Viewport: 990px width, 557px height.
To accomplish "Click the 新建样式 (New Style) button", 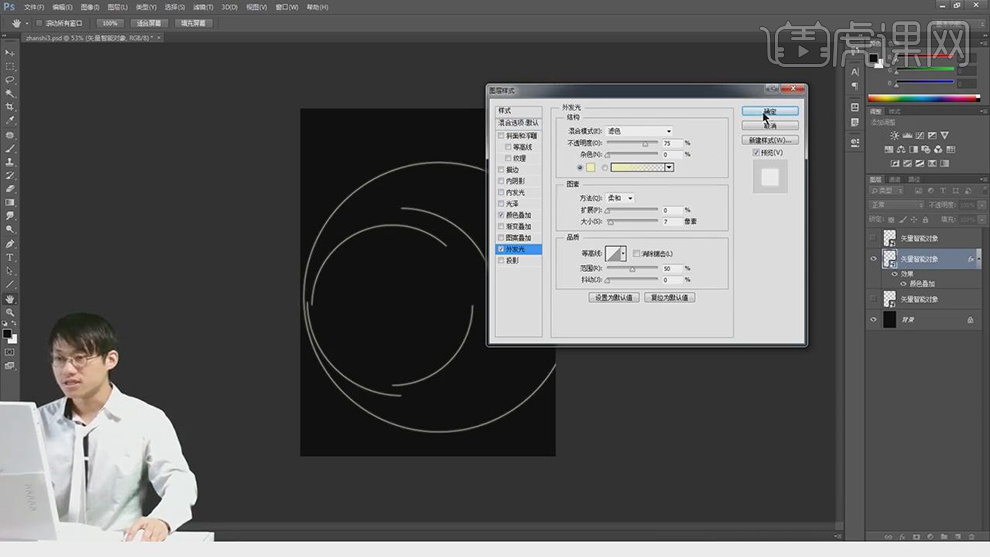I will tap(770, 140).
